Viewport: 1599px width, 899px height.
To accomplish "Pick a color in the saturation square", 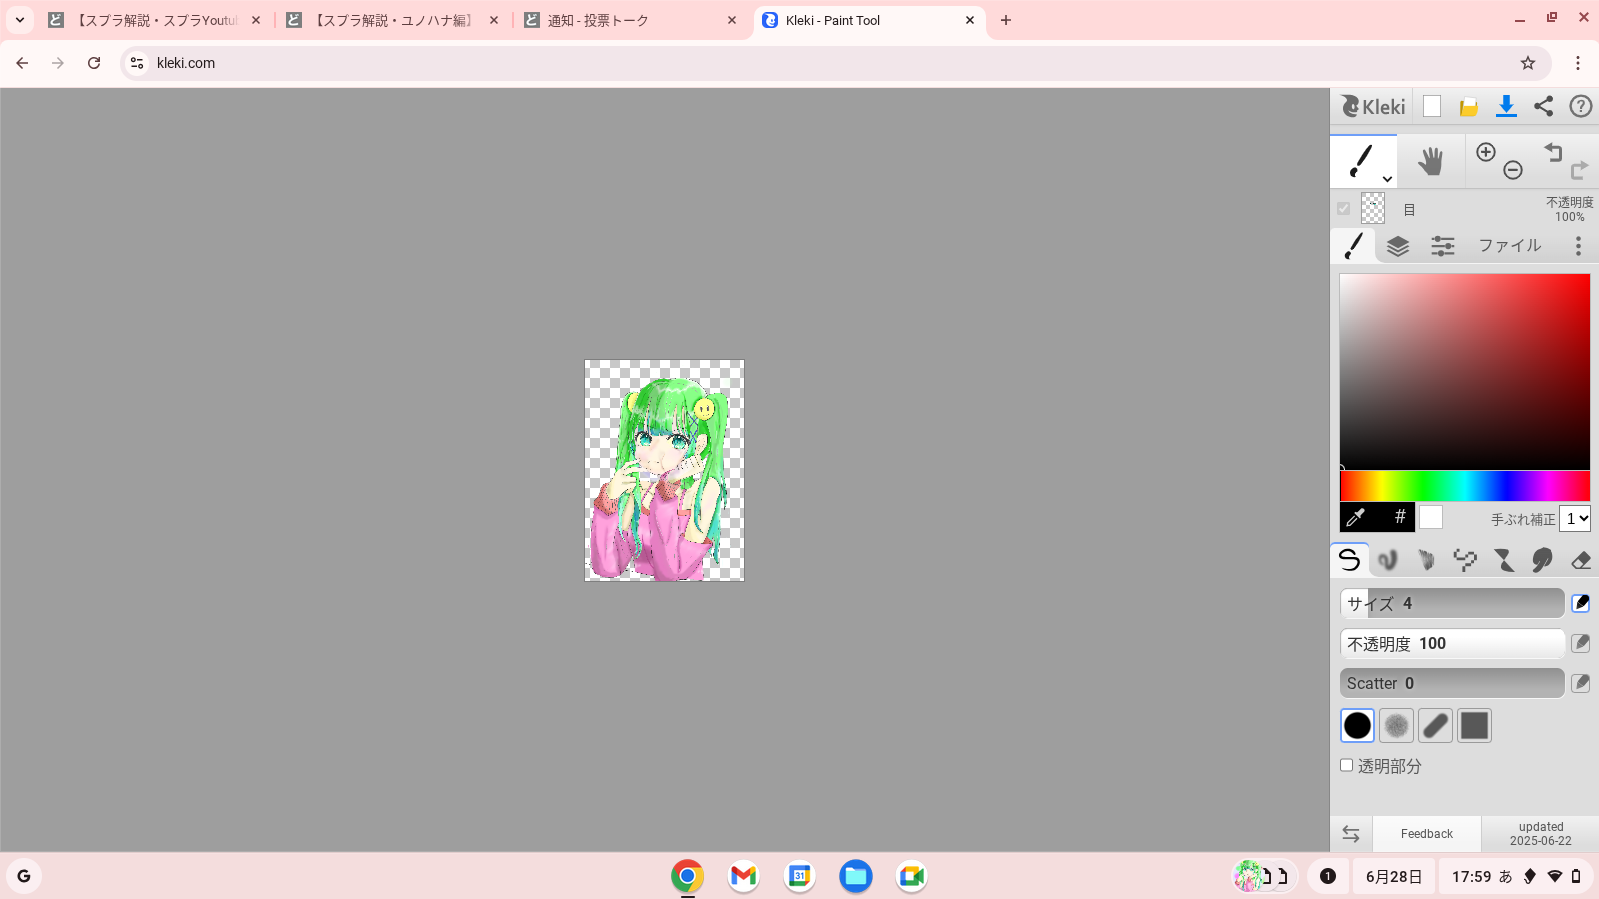I will 1465,371.
